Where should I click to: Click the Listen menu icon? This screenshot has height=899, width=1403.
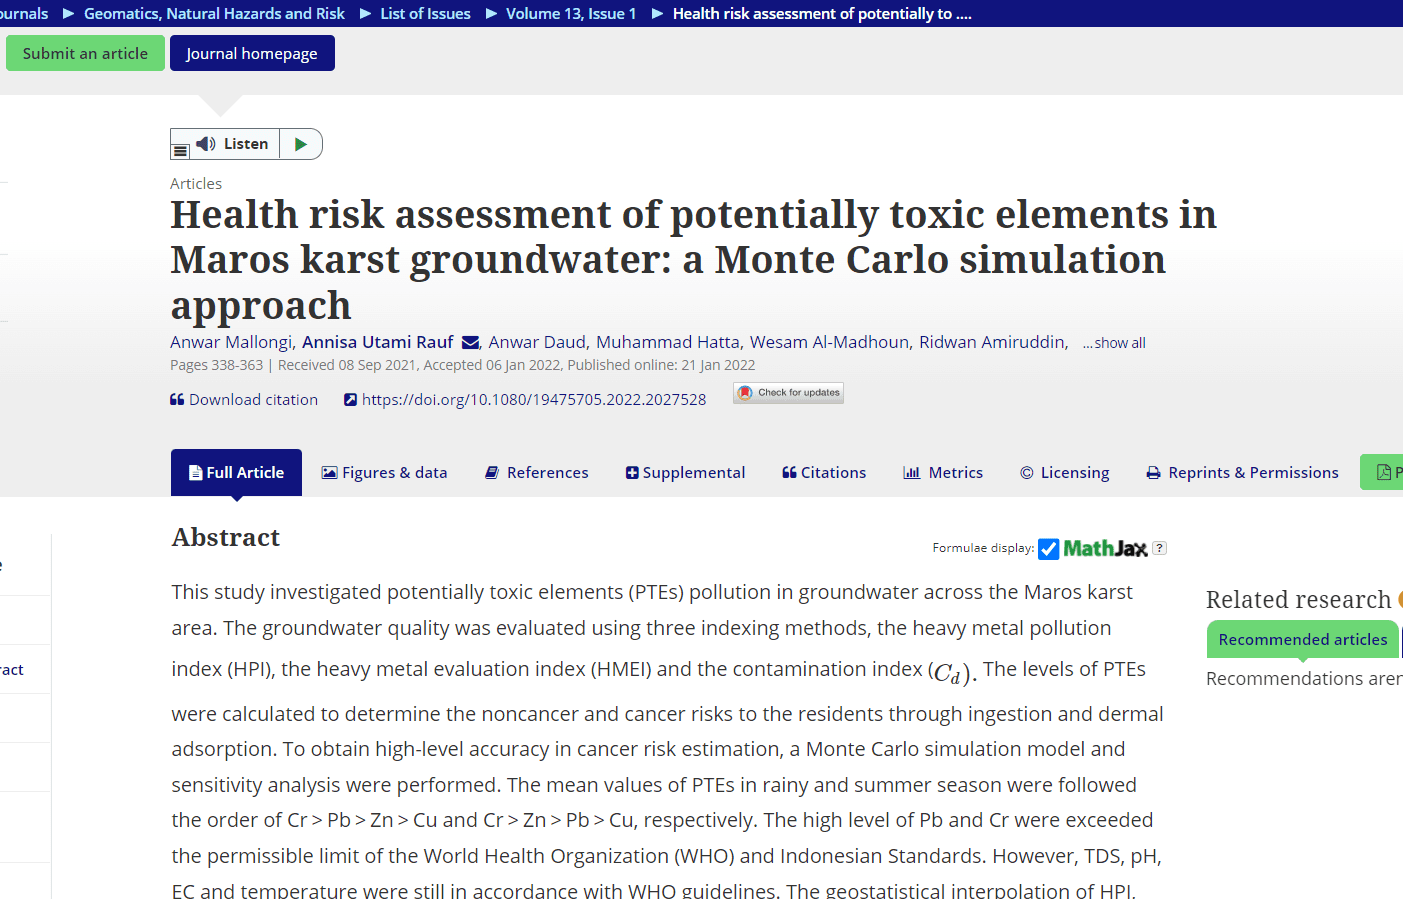[x=180, y=151]
